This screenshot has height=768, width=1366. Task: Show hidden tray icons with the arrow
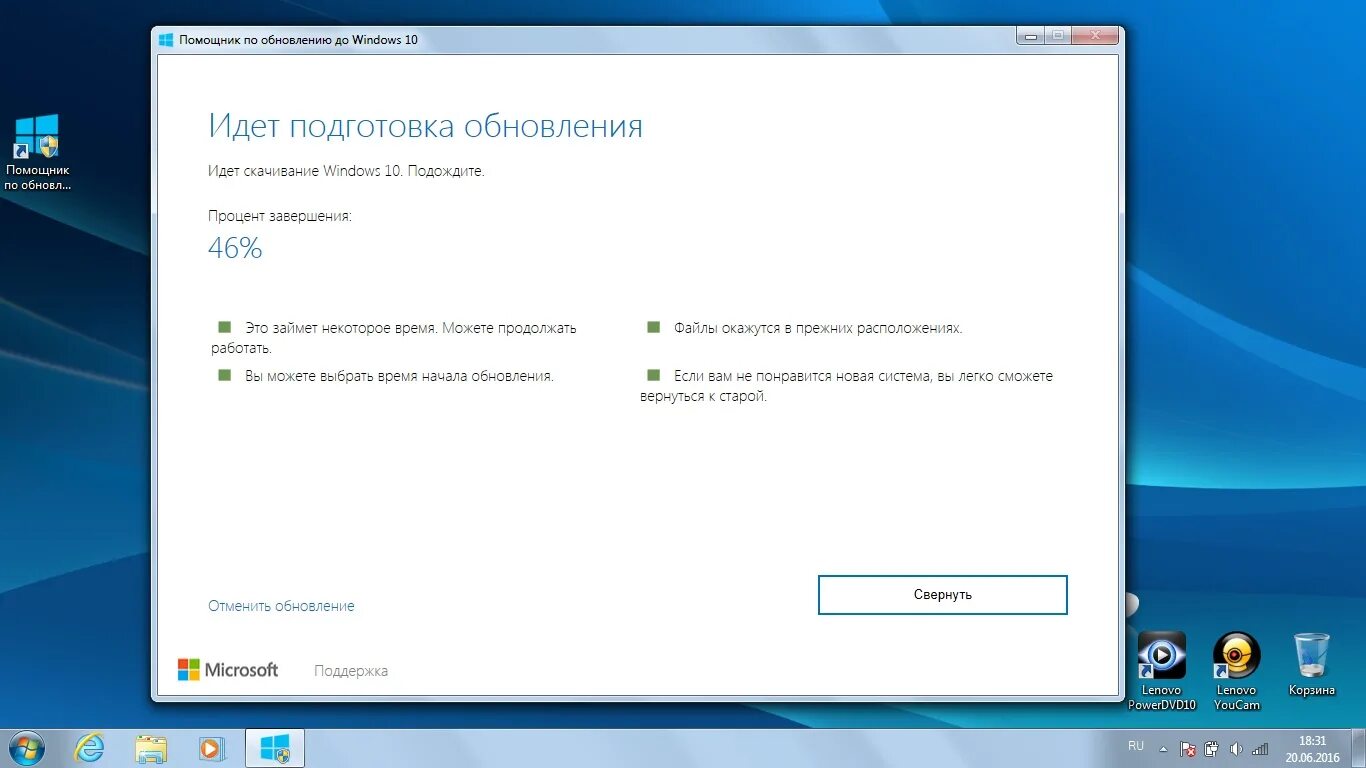tap(1162, 748)
